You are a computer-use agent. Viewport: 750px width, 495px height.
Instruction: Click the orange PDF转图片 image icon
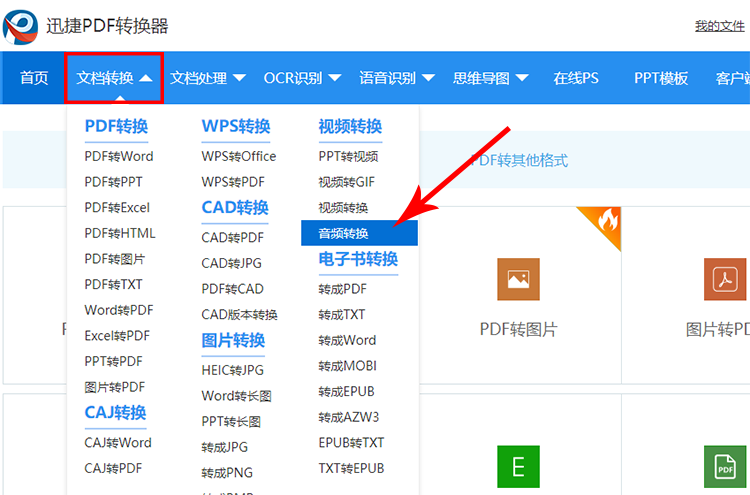coord(518,279)
